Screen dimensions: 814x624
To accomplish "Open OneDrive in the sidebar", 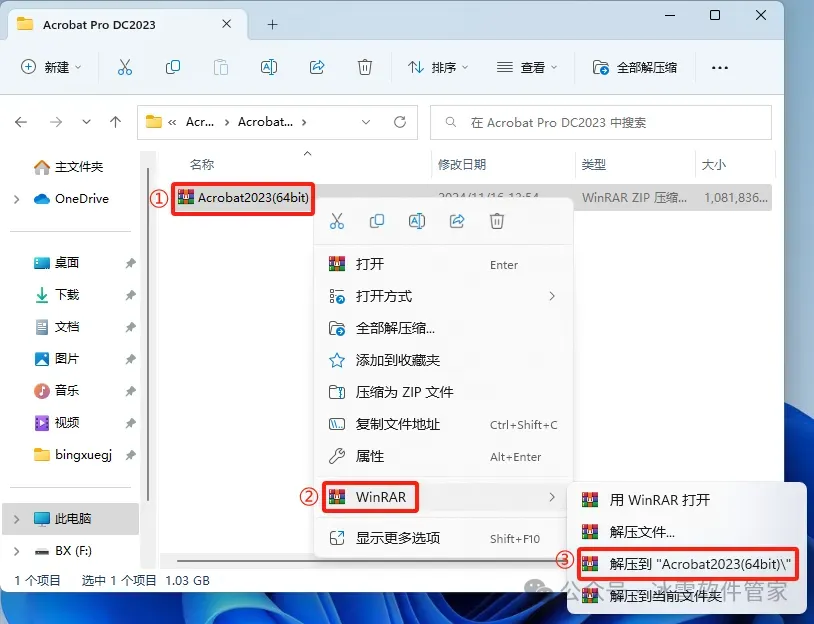I will [71, 199].
